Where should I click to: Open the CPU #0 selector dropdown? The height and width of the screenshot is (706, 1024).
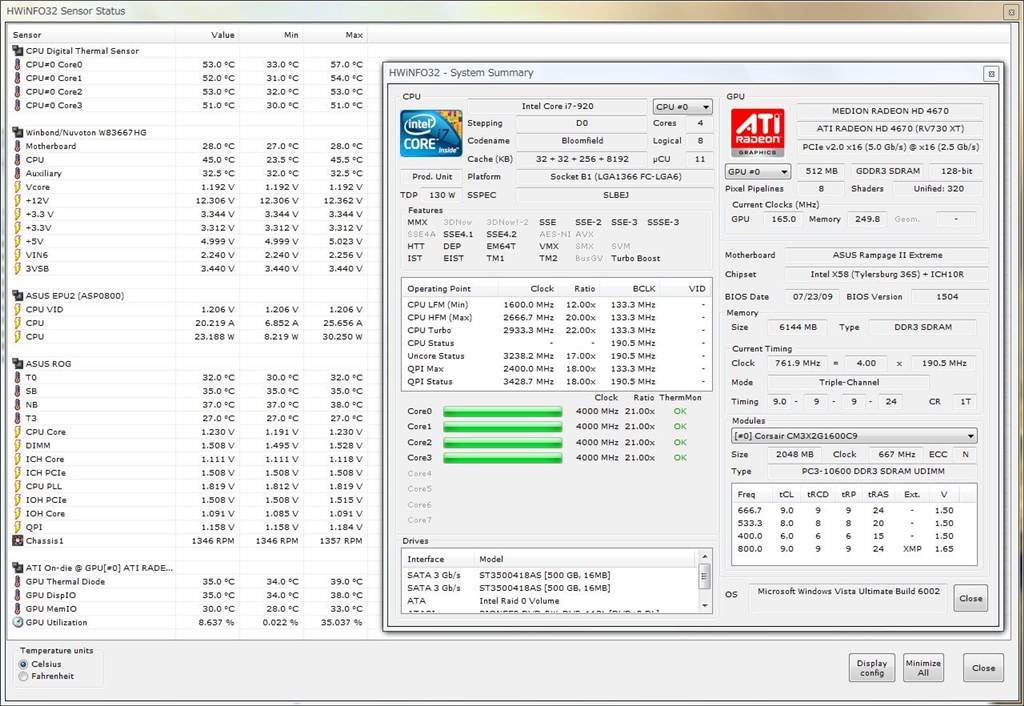(682, 107)
